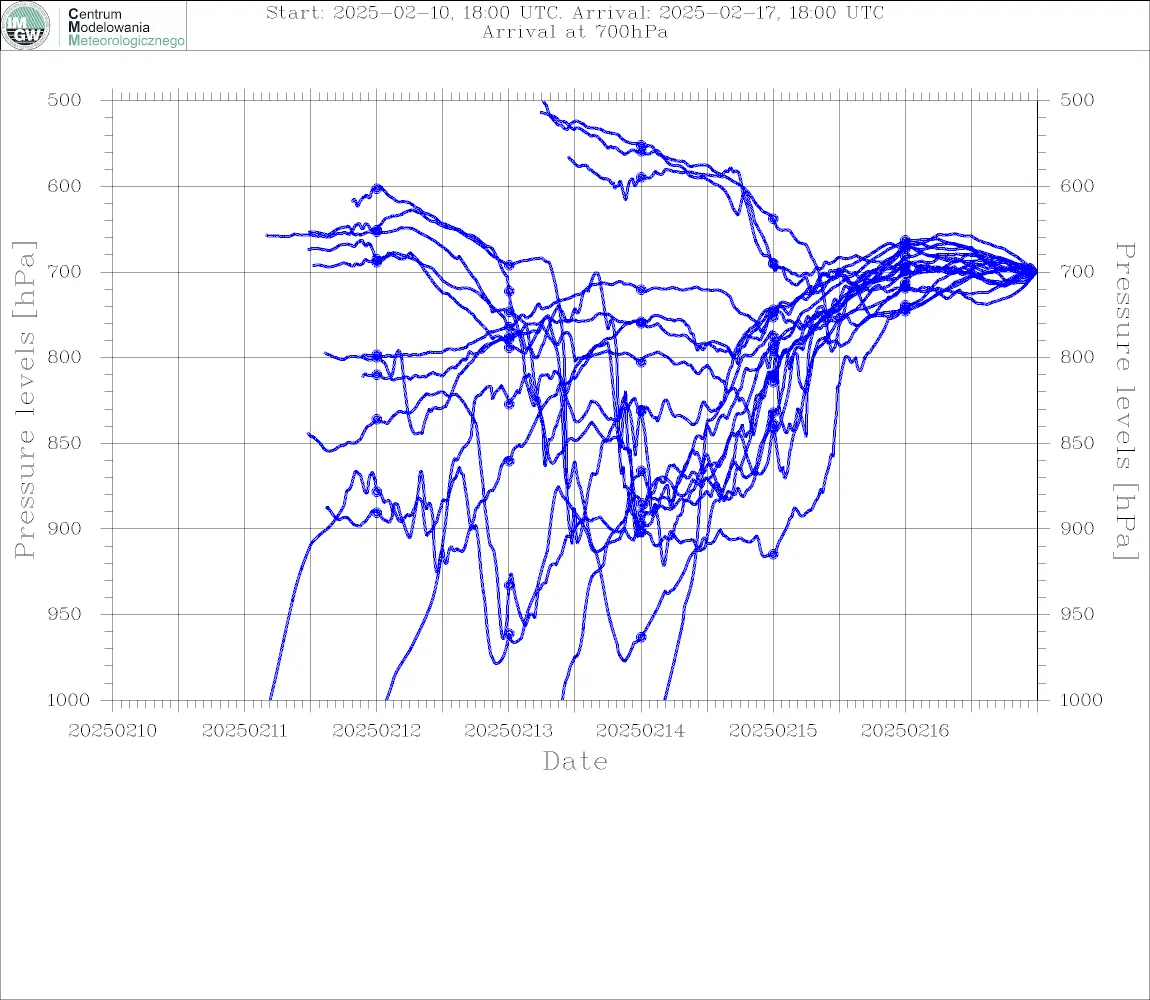Click the left axis label 900

[x=65, y=528]
